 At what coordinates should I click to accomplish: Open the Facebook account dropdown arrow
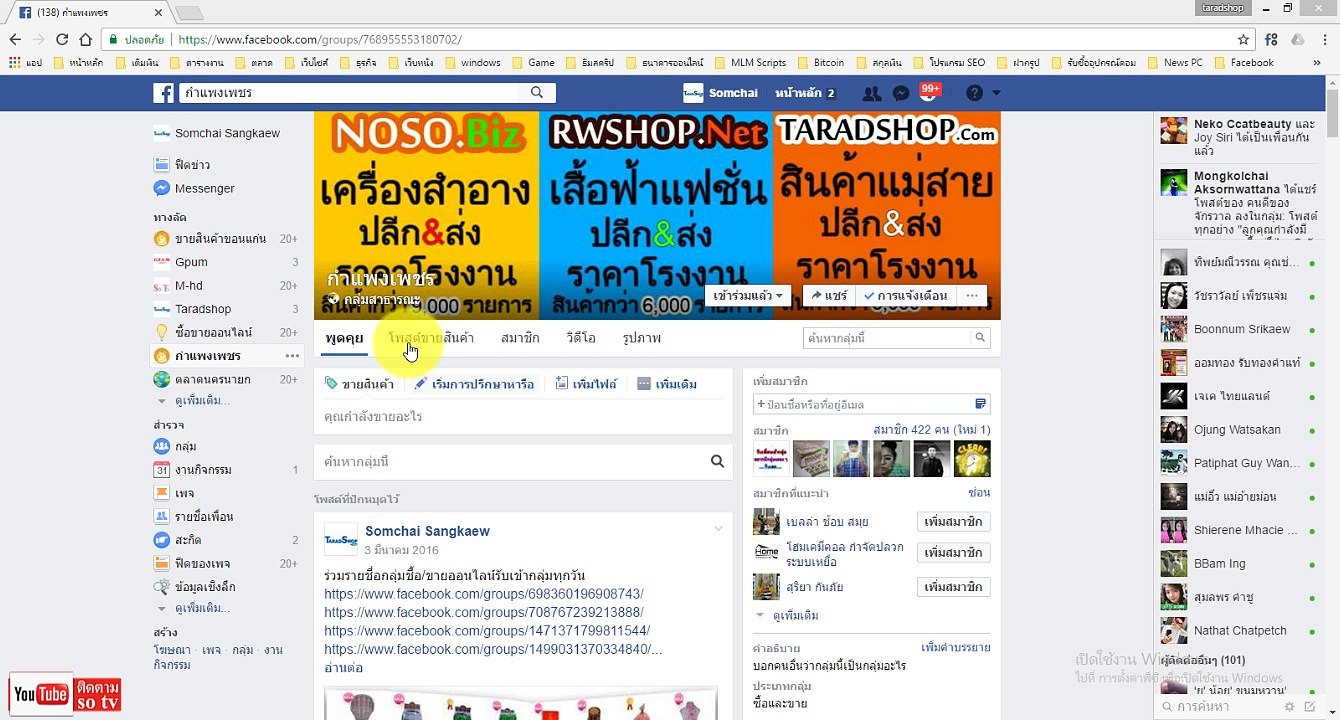996,93
